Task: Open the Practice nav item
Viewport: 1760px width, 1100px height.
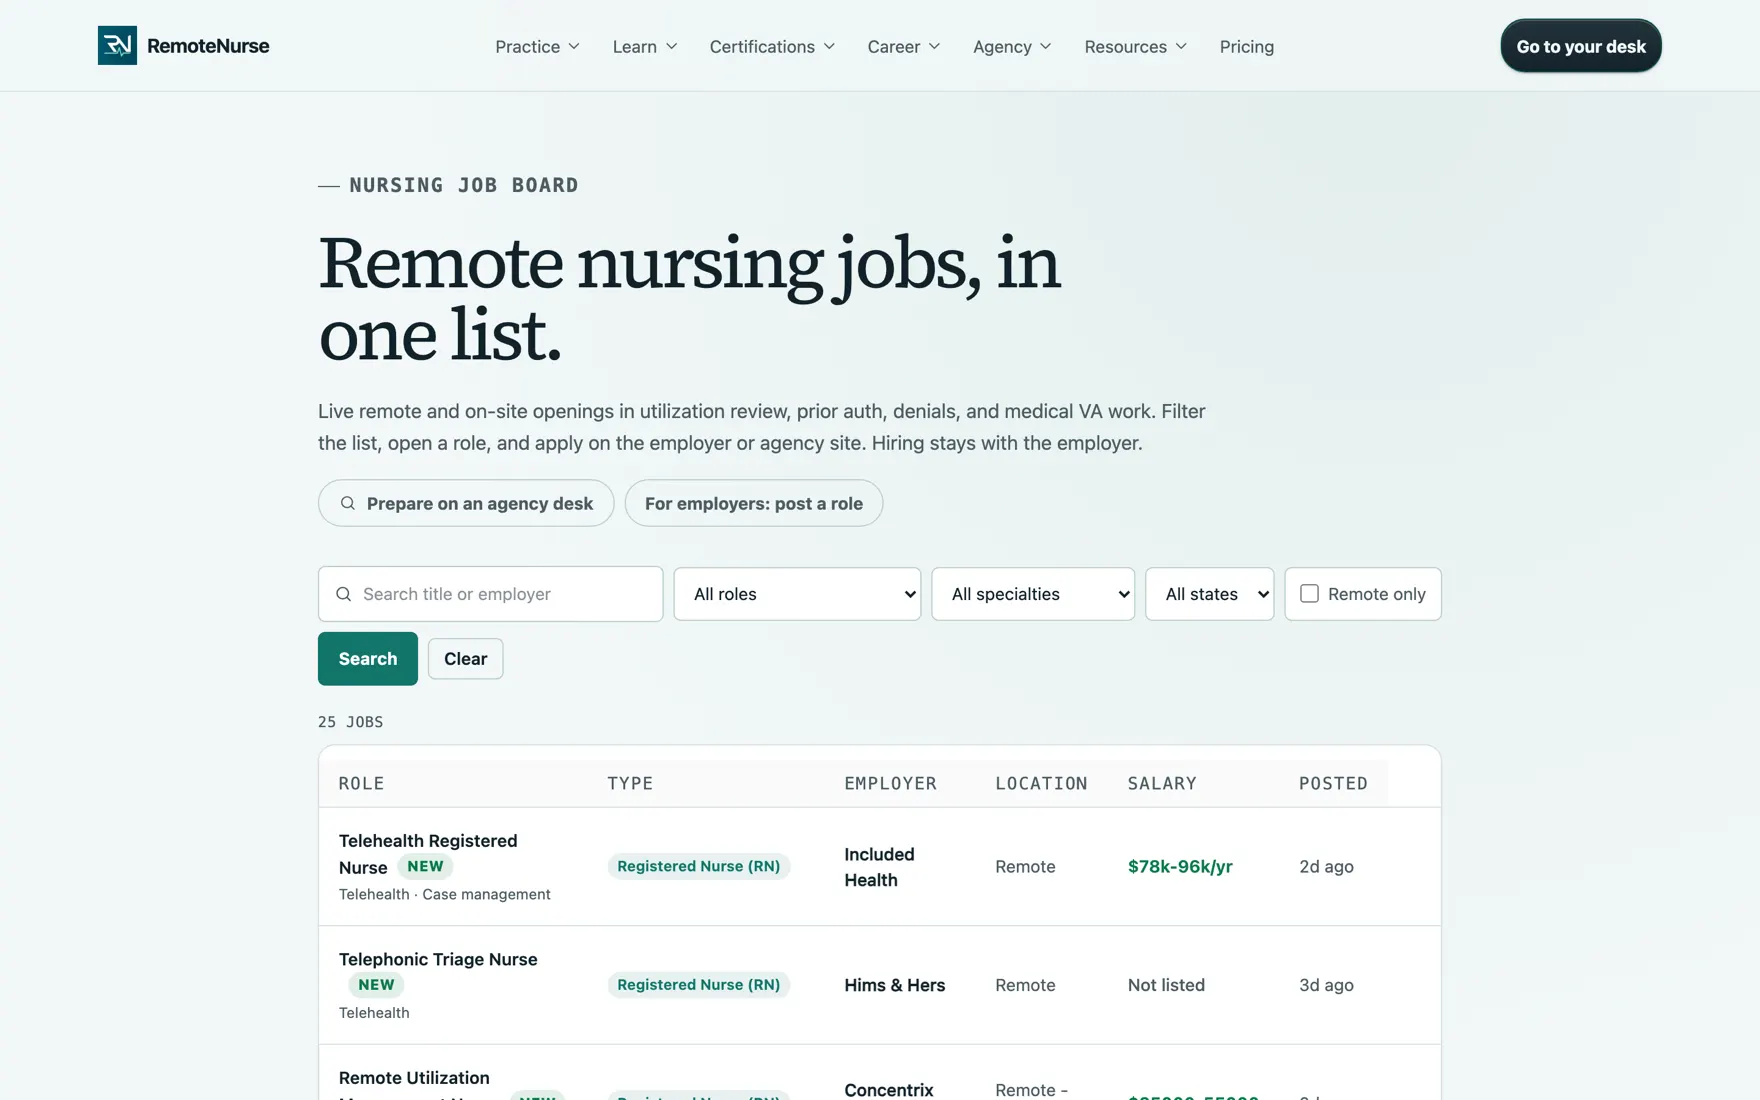Action: point(537,47)
